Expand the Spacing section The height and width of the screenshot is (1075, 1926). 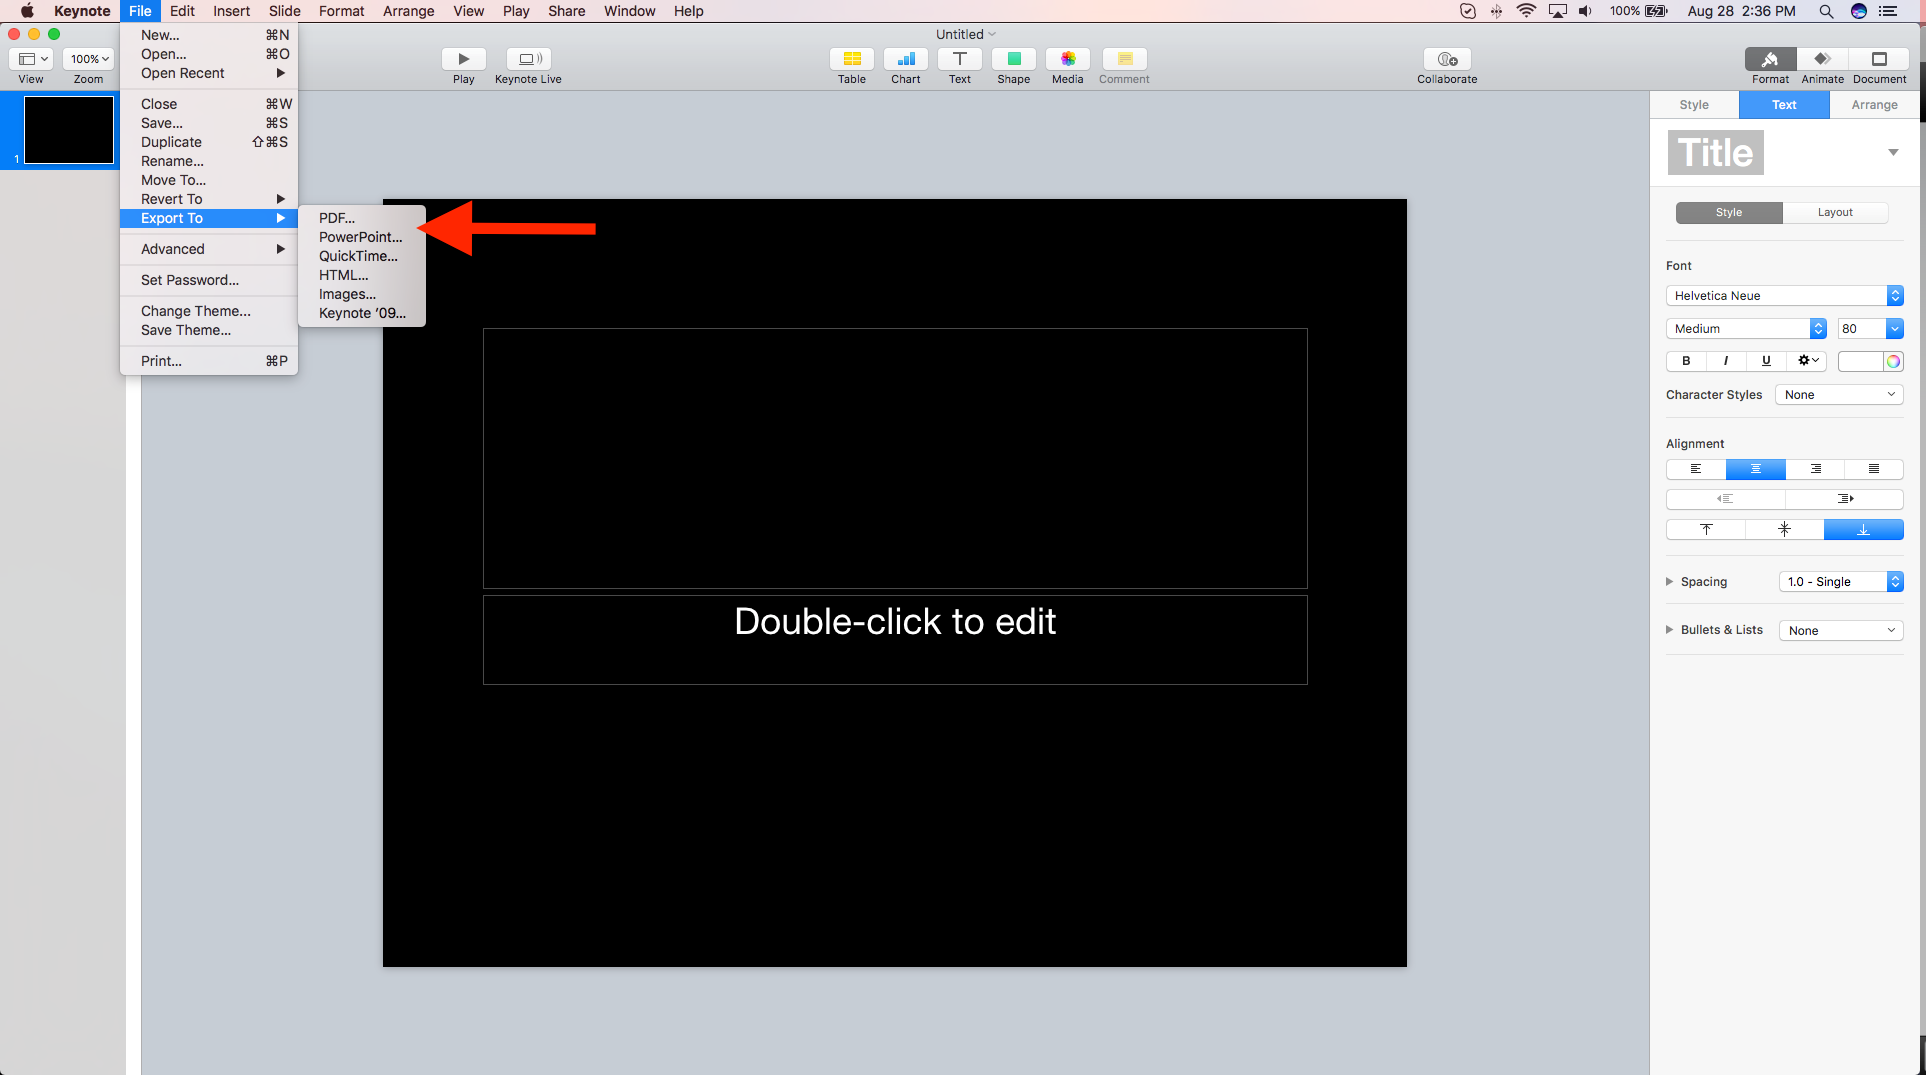pyautogui.click(x=1670, y=582)
